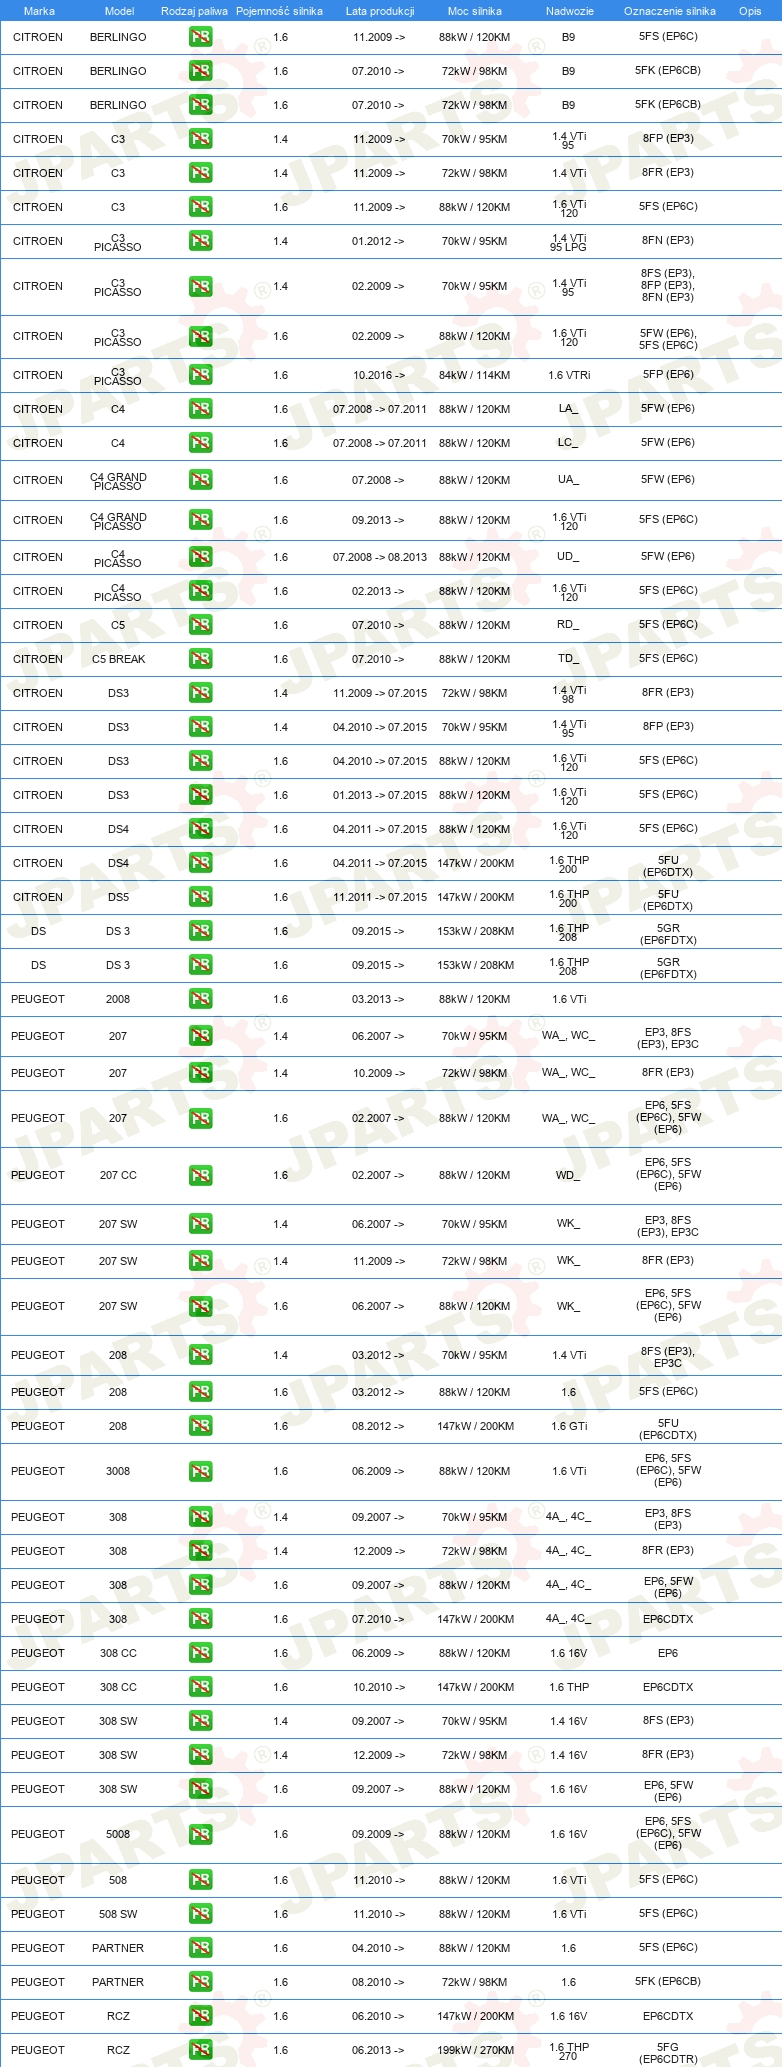Click the '3008' model cell
Image resolution: width=782 pixels, height=2067 pixels.
[118, 1471]
